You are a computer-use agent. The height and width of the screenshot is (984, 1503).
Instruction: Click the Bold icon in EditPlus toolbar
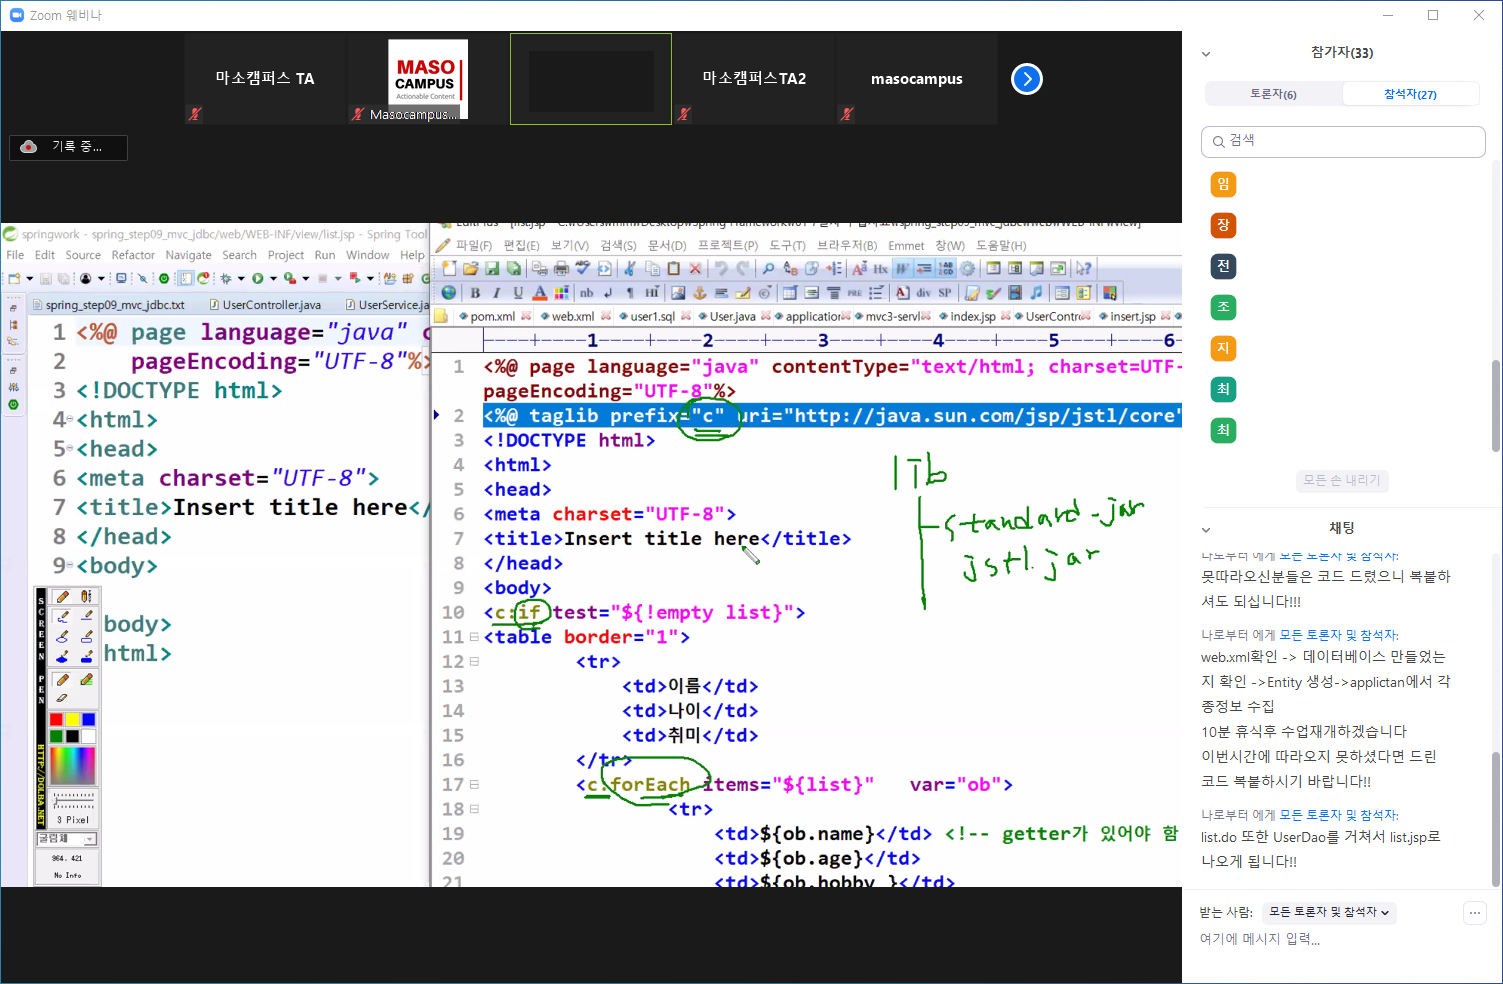click(475, 293)
